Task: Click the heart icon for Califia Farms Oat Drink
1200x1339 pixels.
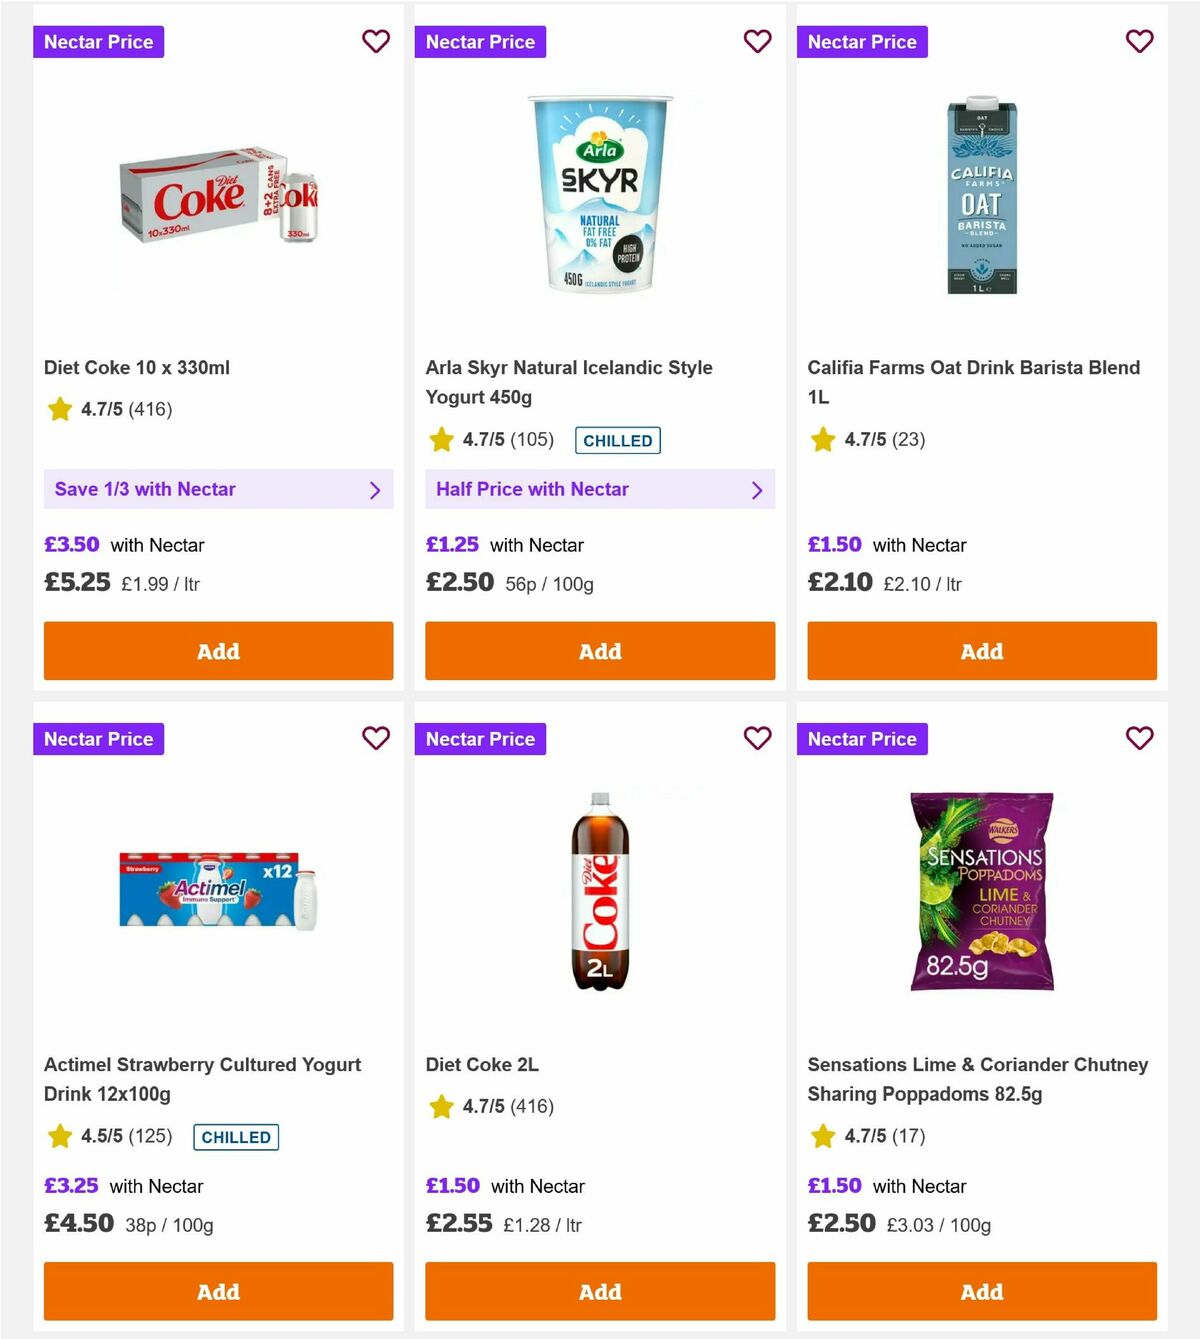Action: point(1140,41)
